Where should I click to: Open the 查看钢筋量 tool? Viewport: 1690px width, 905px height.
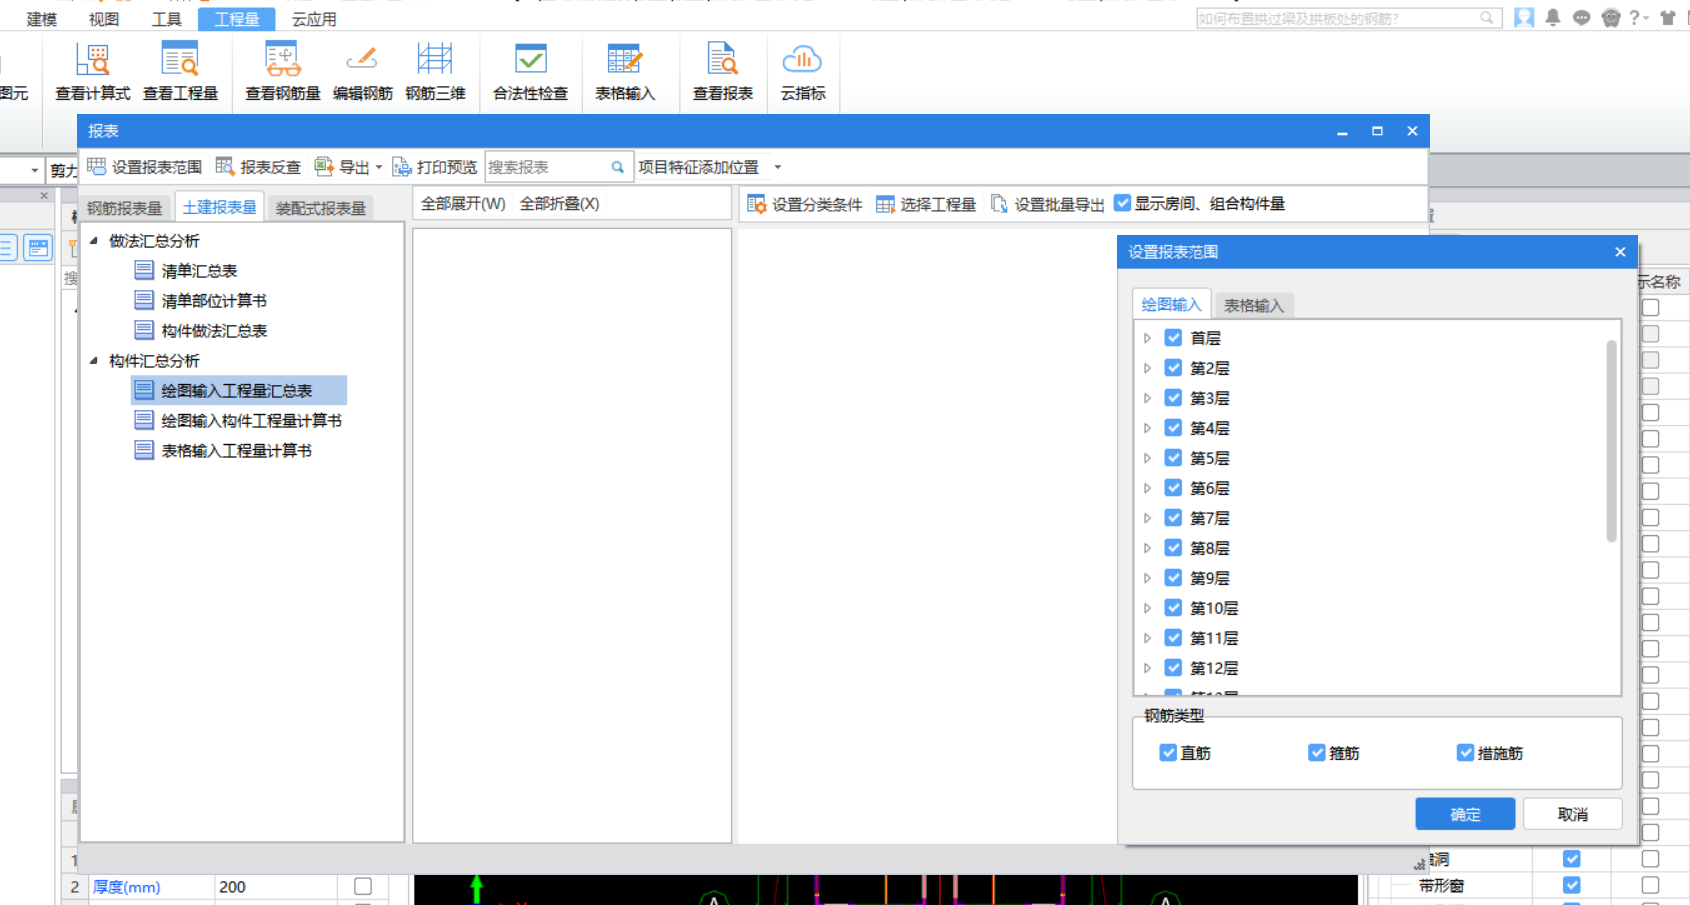pyautogui.click(x=283, y=72)
